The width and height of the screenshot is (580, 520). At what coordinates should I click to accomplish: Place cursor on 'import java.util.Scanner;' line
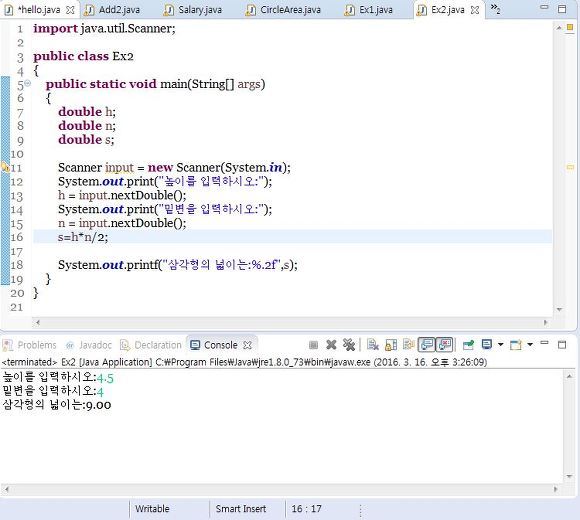104,28
